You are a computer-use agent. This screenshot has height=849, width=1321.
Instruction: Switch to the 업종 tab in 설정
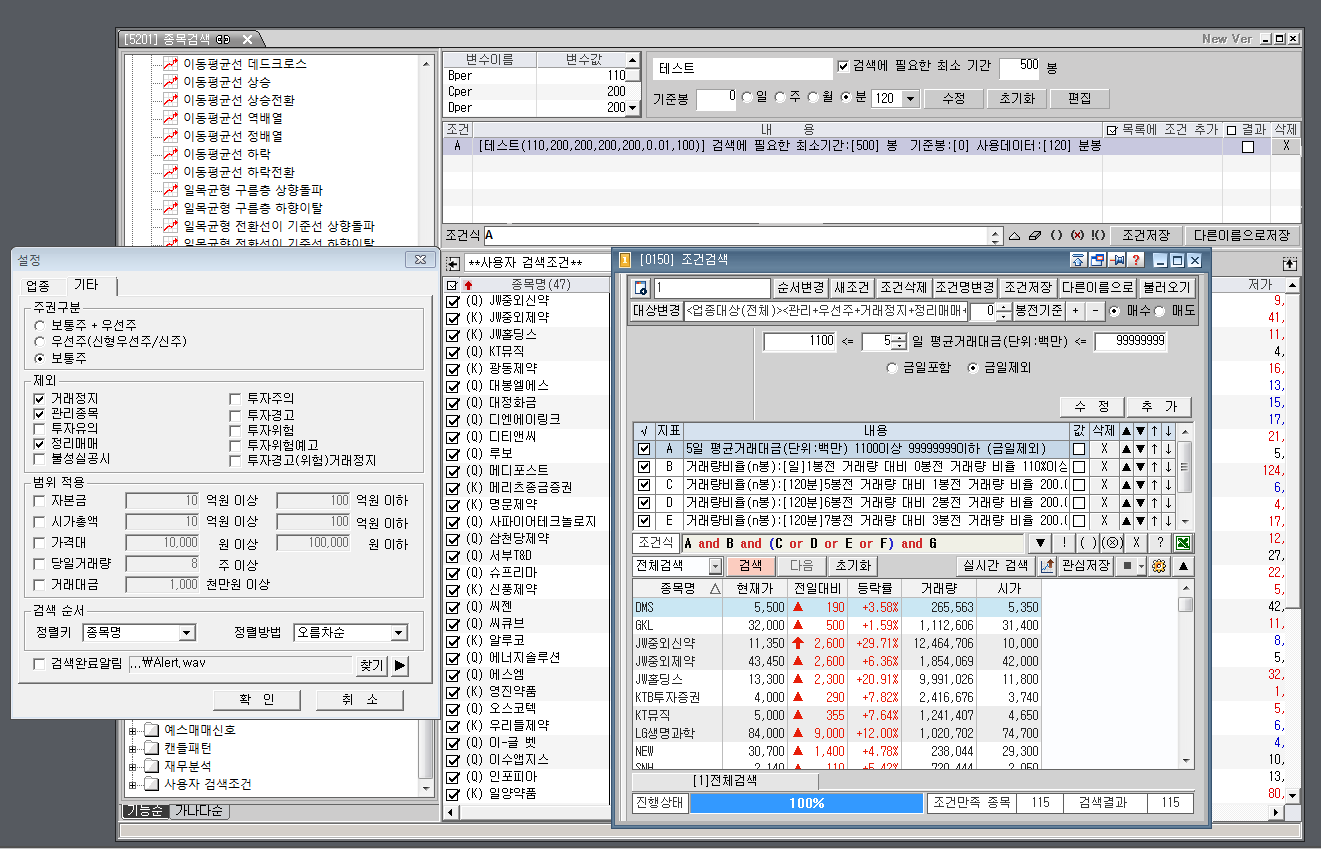(38, 287)
